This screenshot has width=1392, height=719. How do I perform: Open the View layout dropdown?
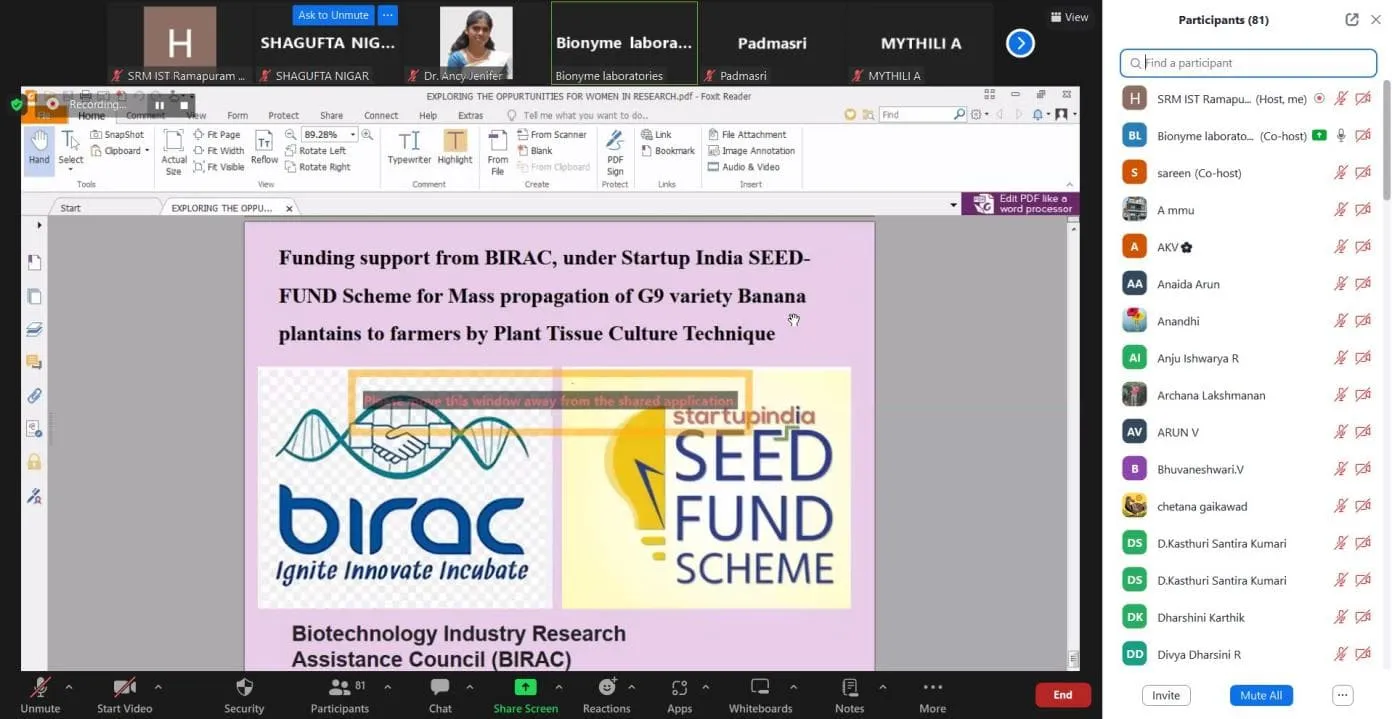(1069, 17)
